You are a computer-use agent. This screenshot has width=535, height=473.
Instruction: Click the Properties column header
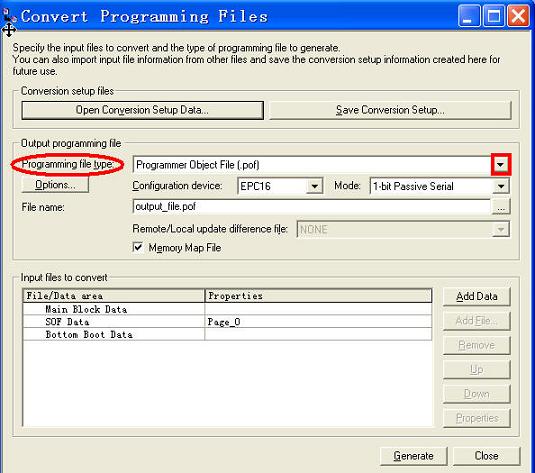point(318,296)
